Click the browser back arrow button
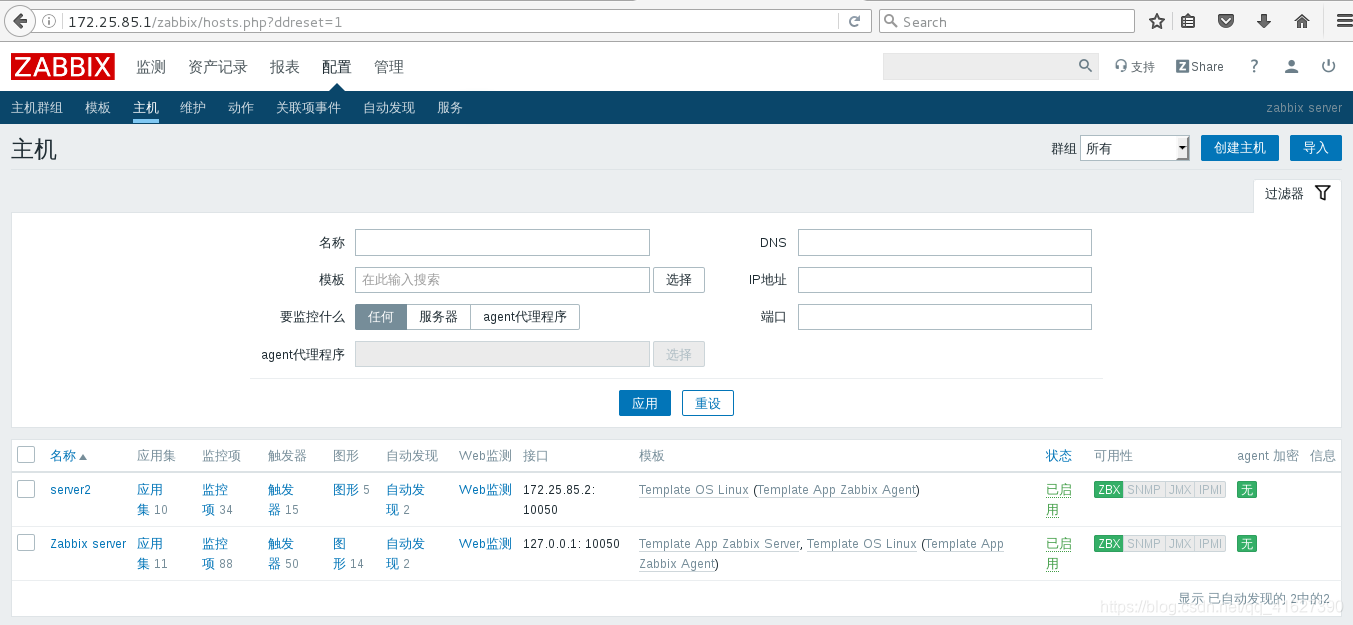This screenshot has width=1353, height=625. coord(20,21)
